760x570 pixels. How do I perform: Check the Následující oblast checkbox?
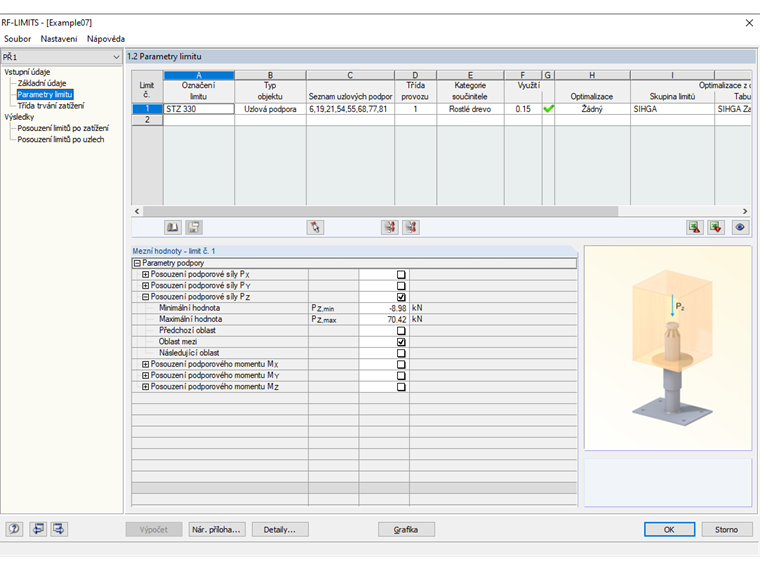(x=401, y=353)
